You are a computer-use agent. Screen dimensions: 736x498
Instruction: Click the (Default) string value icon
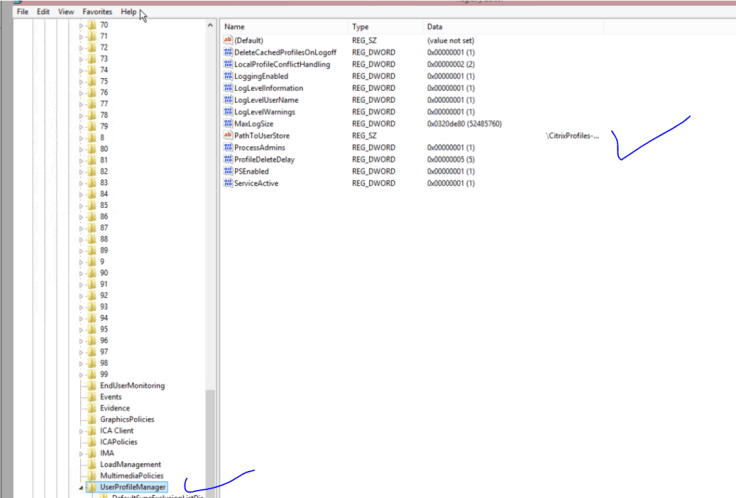coord(228,40)
